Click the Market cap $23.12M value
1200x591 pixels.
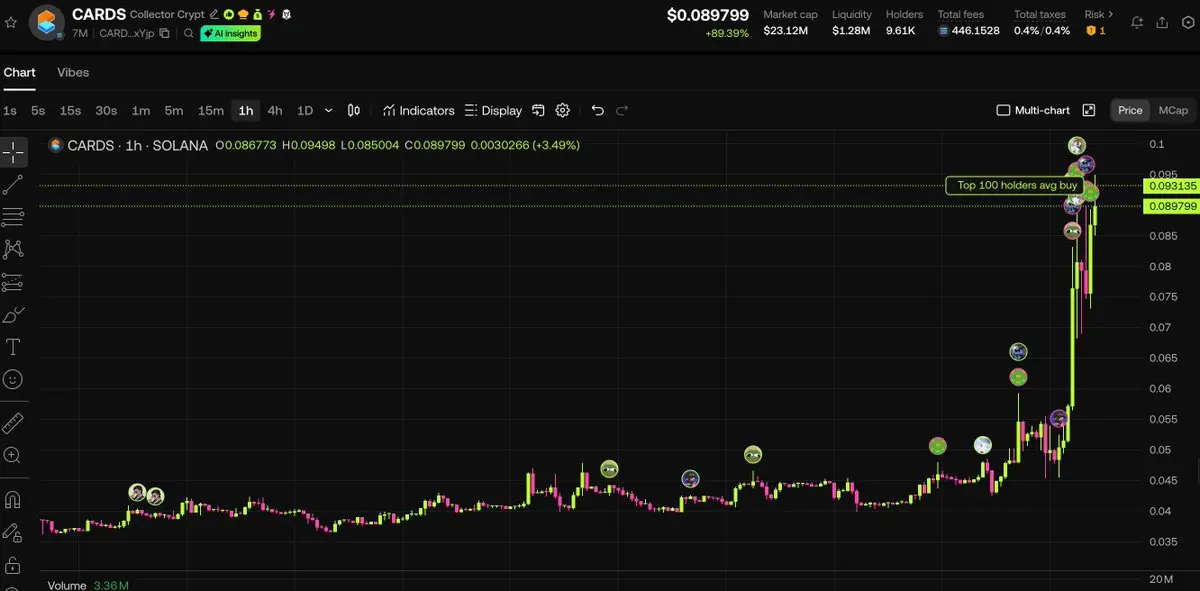[x=785, y=31]
